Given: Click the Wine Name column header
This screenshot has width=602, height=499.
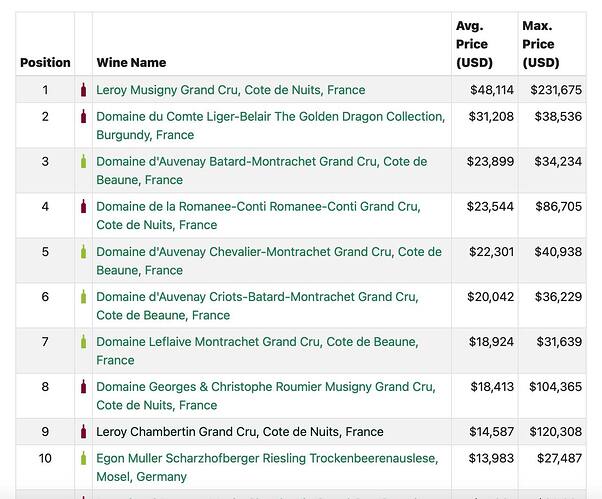Looking at the screenshot, I should point(131,62).
